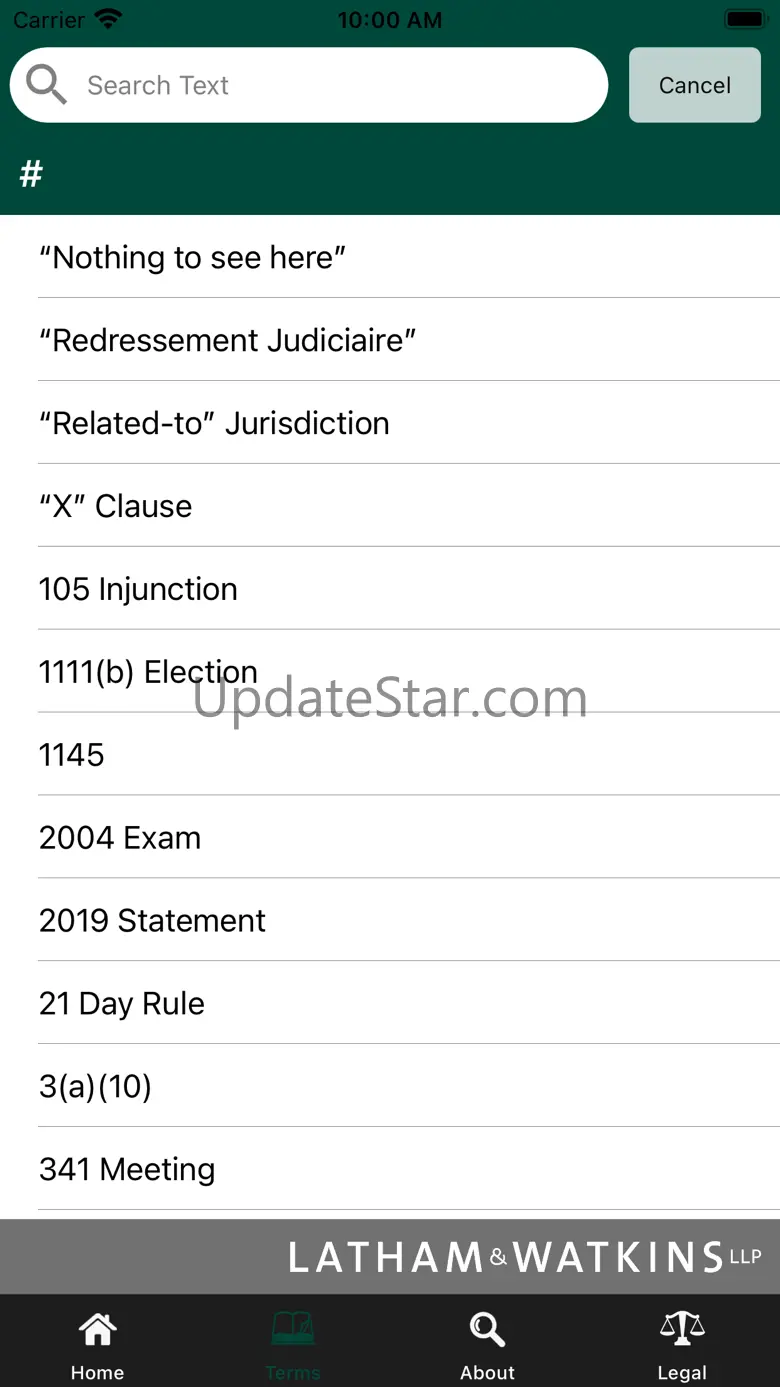
Task: Open the 3(a)(10) entry
Action: [95, 1087]
